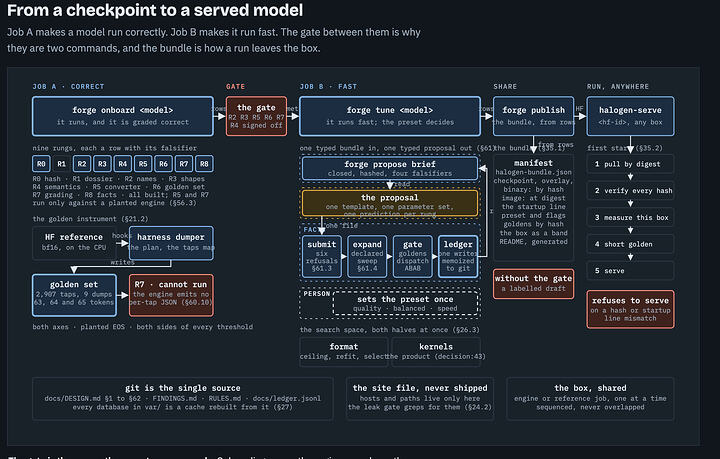Click the "forge onboard <model>" box
The width and height of the screenshot is (720, 459).
(x=123, y=116)
